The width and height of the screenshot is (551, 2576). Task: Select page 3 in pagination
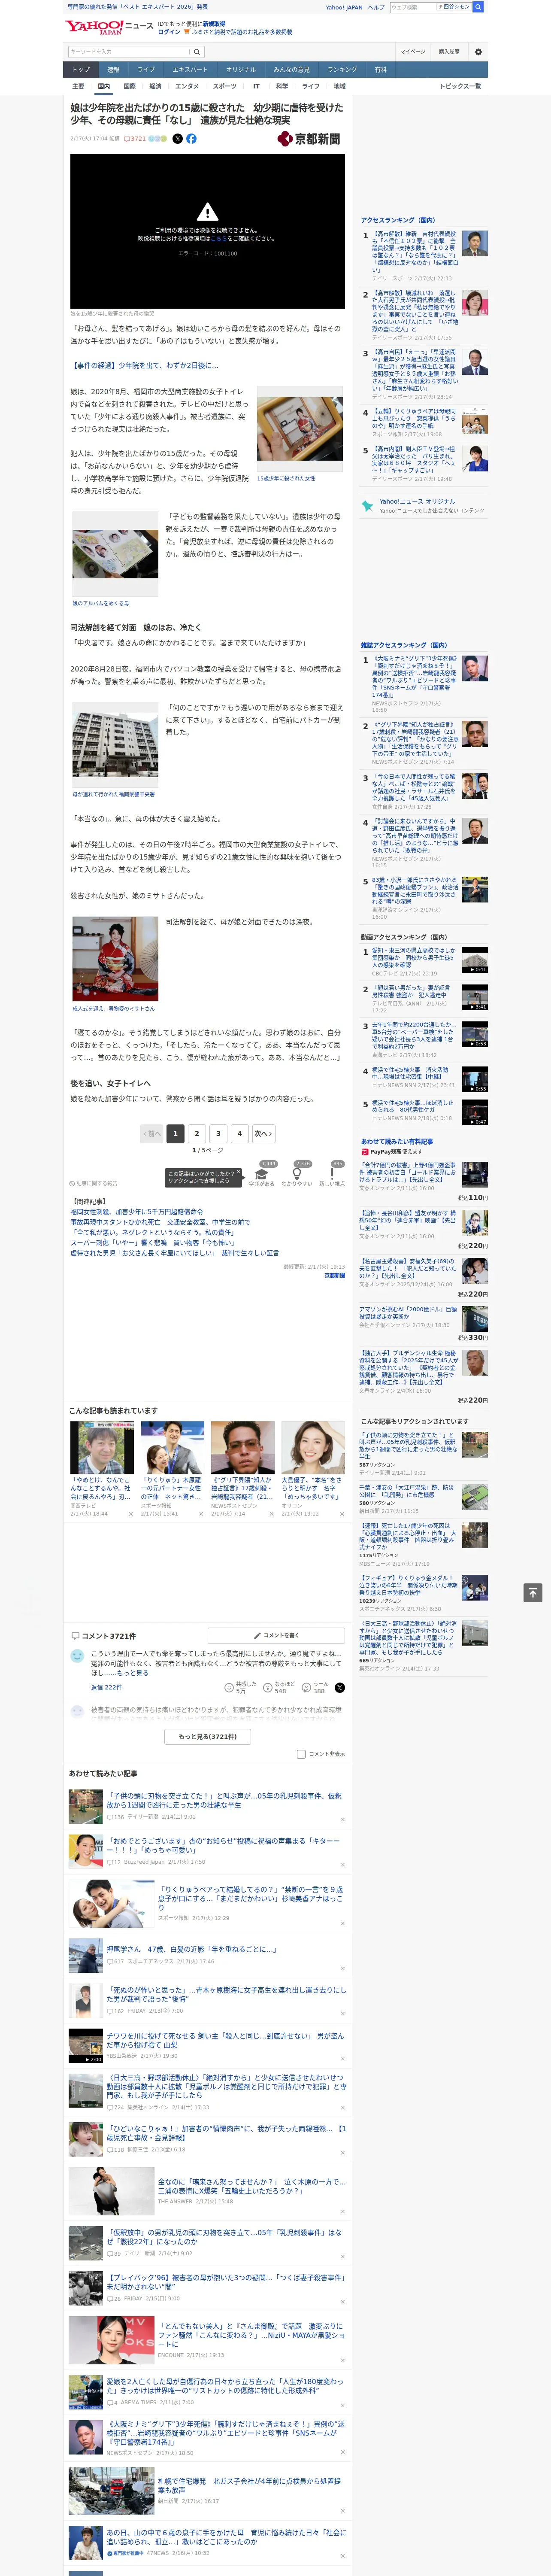[218, 1133]
